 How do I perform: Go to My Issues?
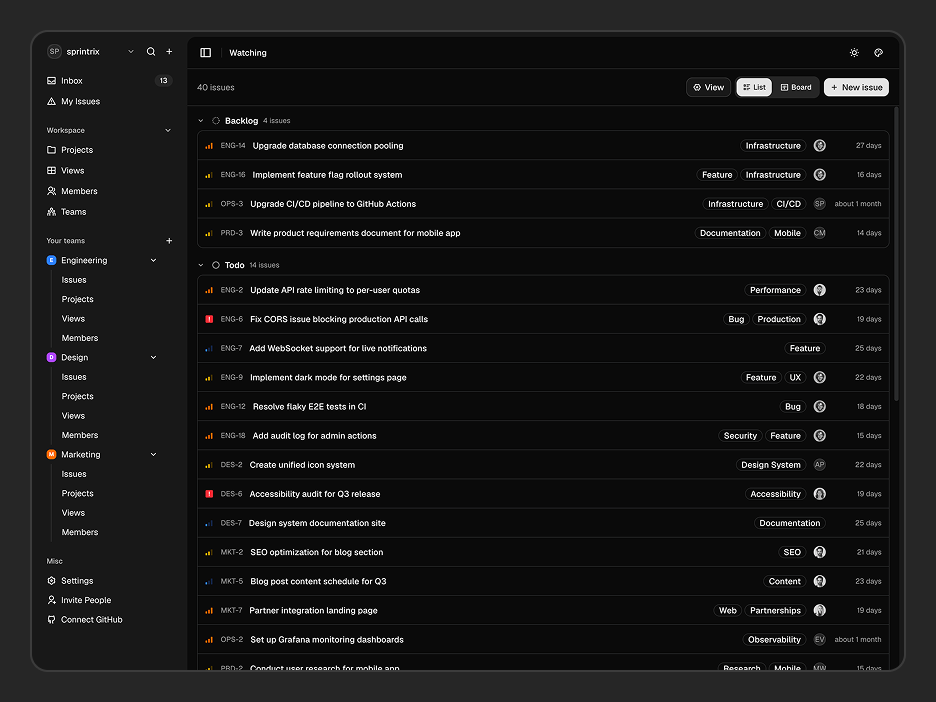coord(109,101)
